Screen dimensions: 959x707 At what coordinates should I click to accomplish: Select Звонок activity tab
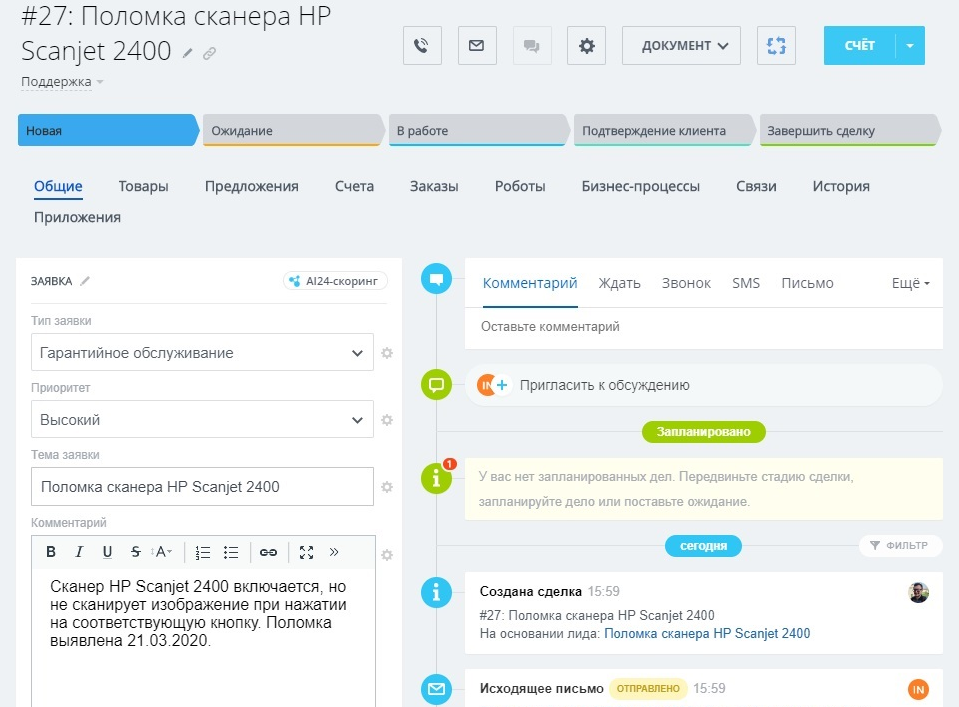(686, 283)
